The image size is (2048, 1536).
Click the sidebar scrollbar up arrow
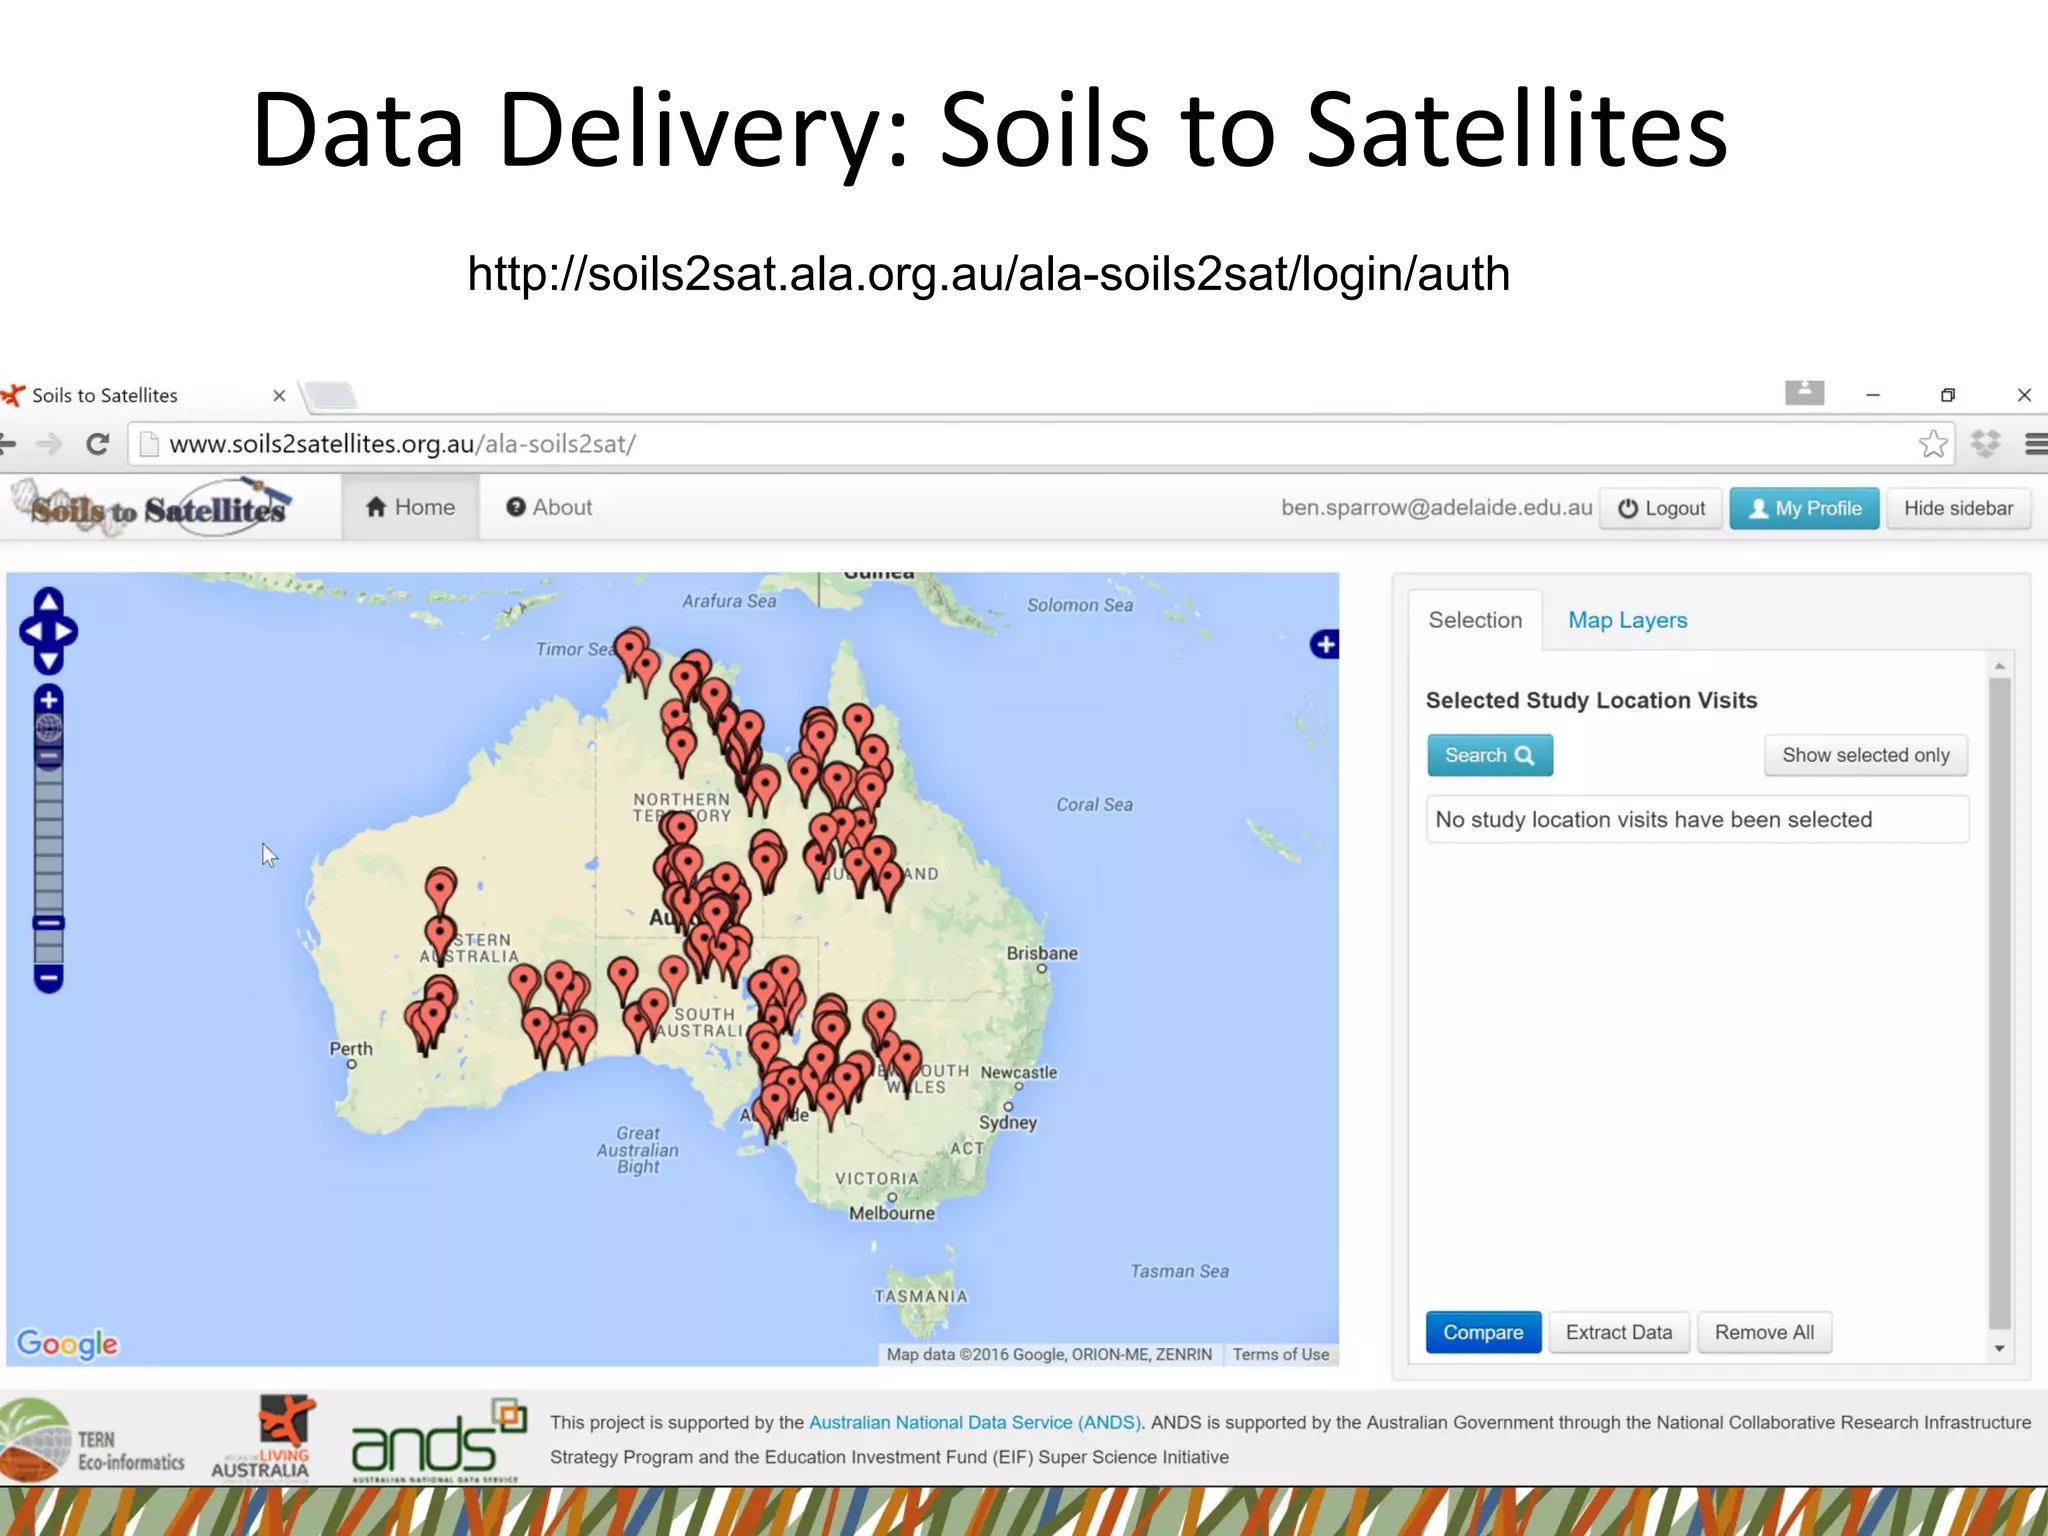pos(1999,665)
